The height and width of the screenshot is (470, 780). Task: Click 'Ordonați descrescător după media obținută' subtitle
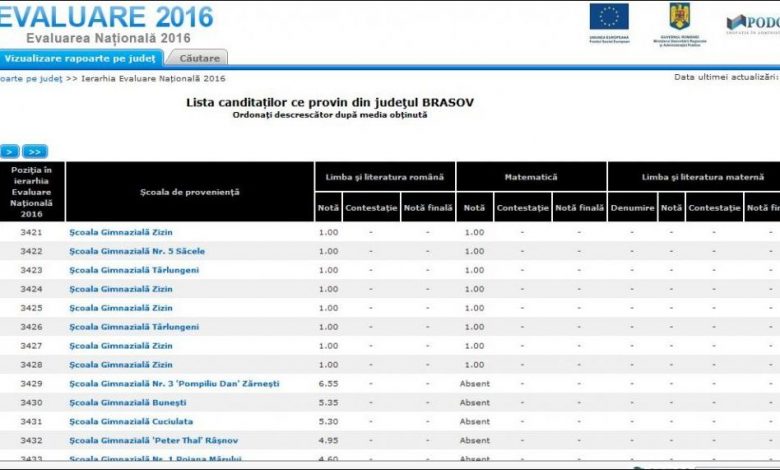(330, 115)
